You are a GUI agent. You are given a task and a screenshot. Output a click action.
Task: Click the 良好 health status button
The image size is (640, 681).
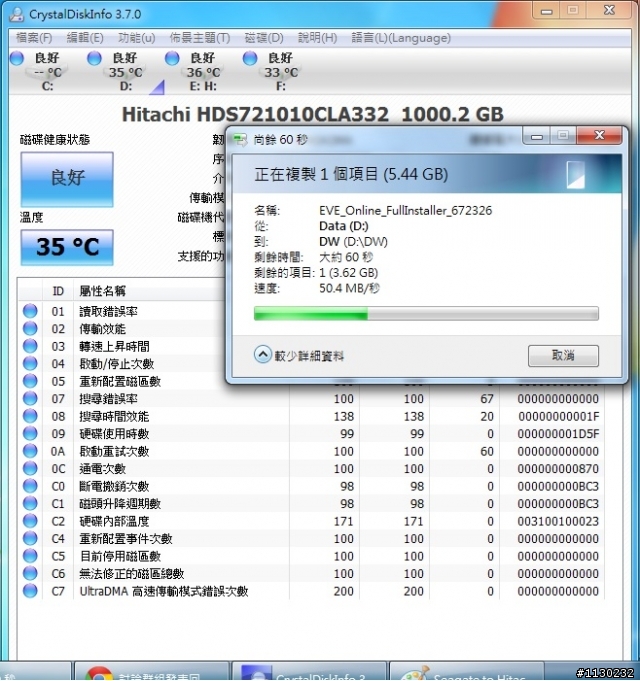tap(67, 179)
